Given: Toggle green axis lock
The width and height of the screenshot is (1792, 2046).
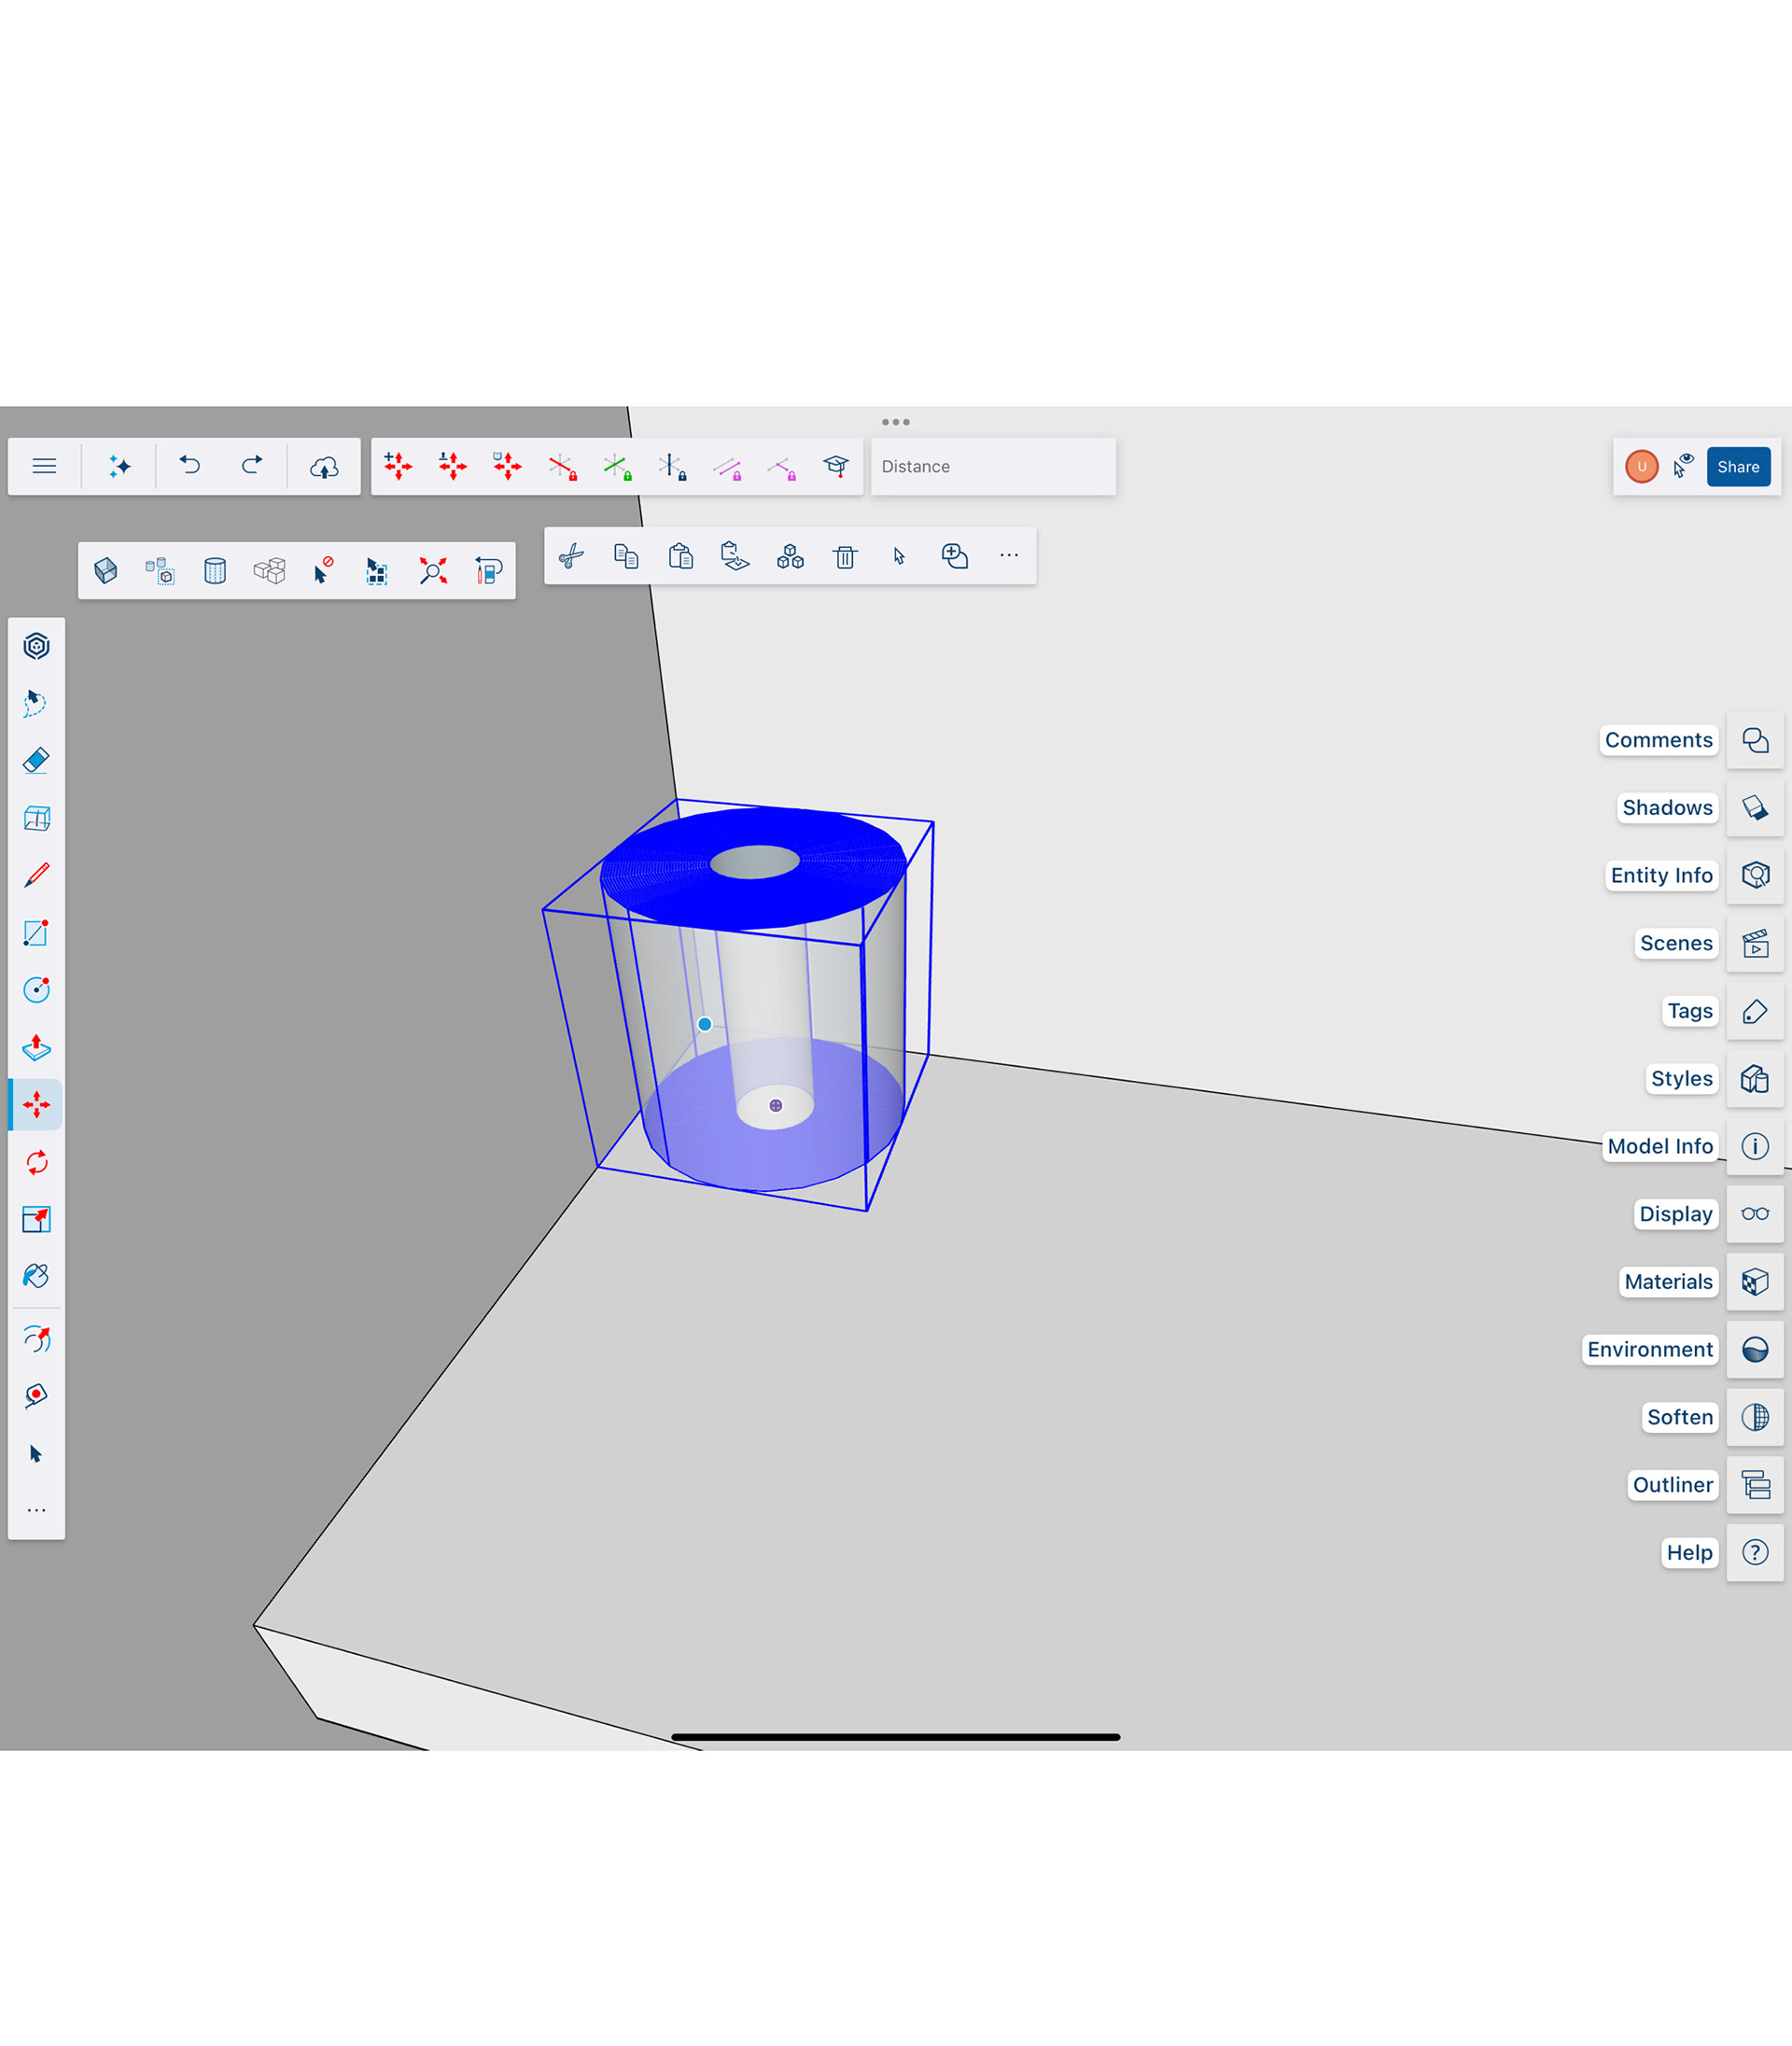Looking at the screenshot, I should [x=617, y=467].
